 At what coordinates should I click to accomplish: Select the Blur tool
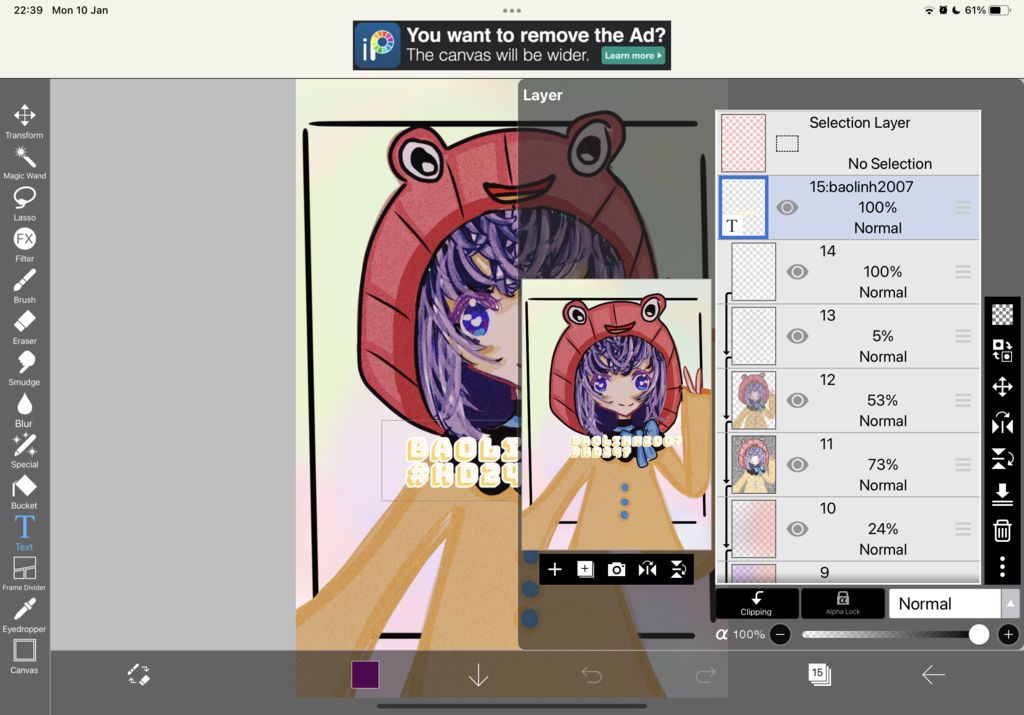click(24, 409)
